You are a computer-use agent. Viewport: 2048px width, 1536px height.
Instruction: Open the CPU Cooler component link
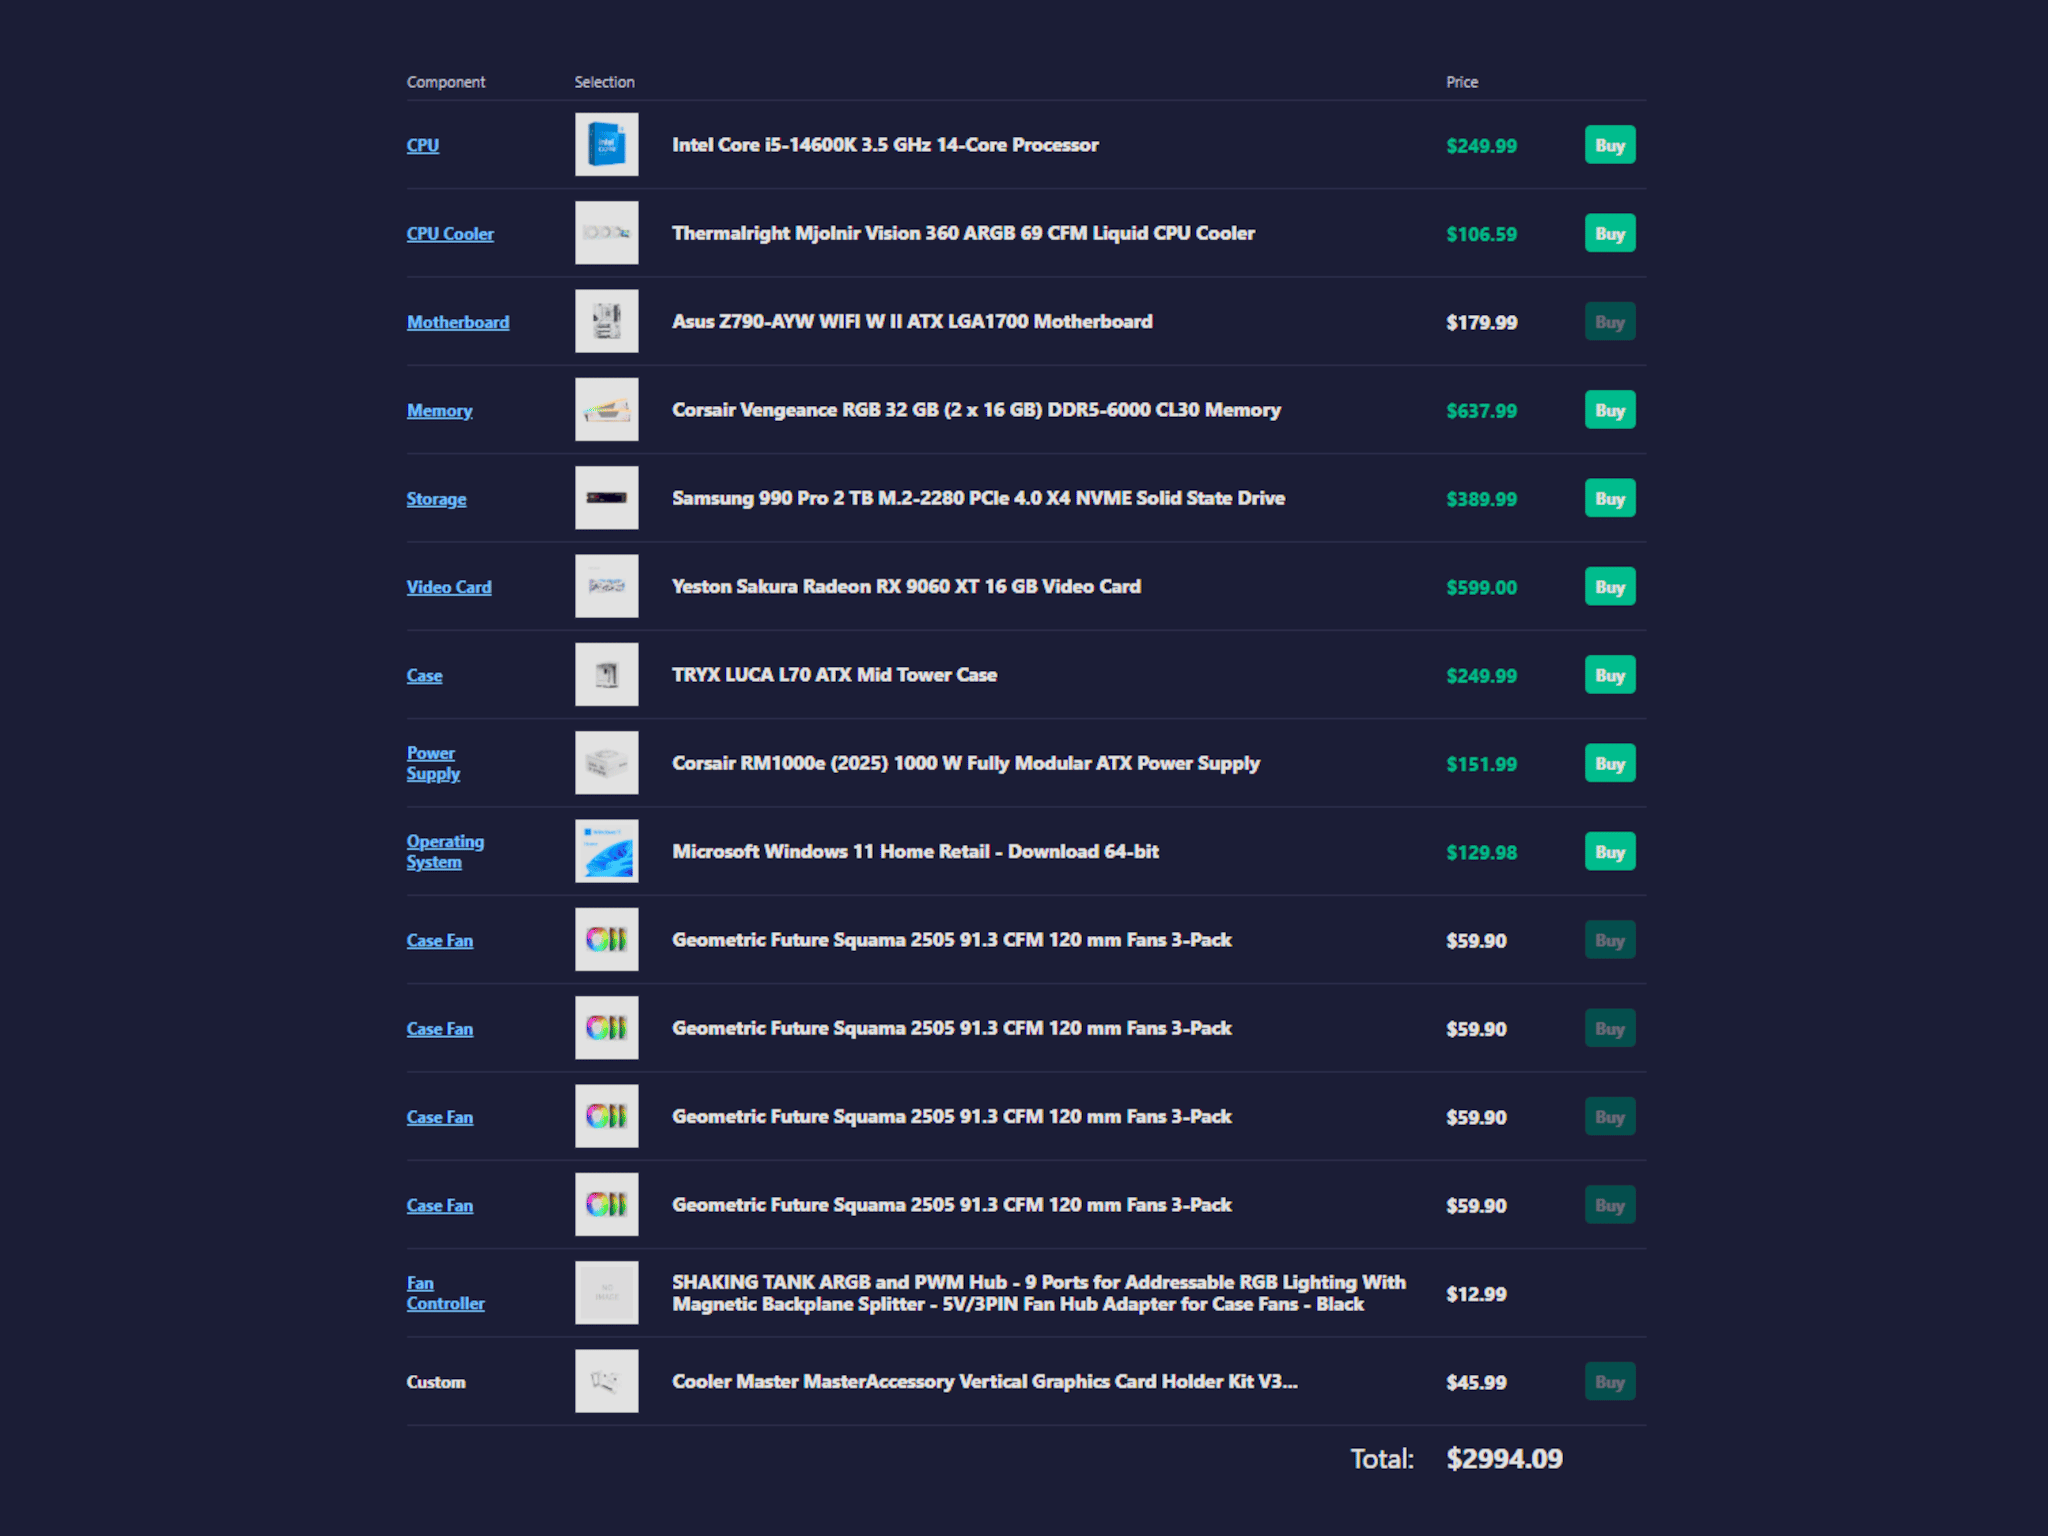(450, 233)
